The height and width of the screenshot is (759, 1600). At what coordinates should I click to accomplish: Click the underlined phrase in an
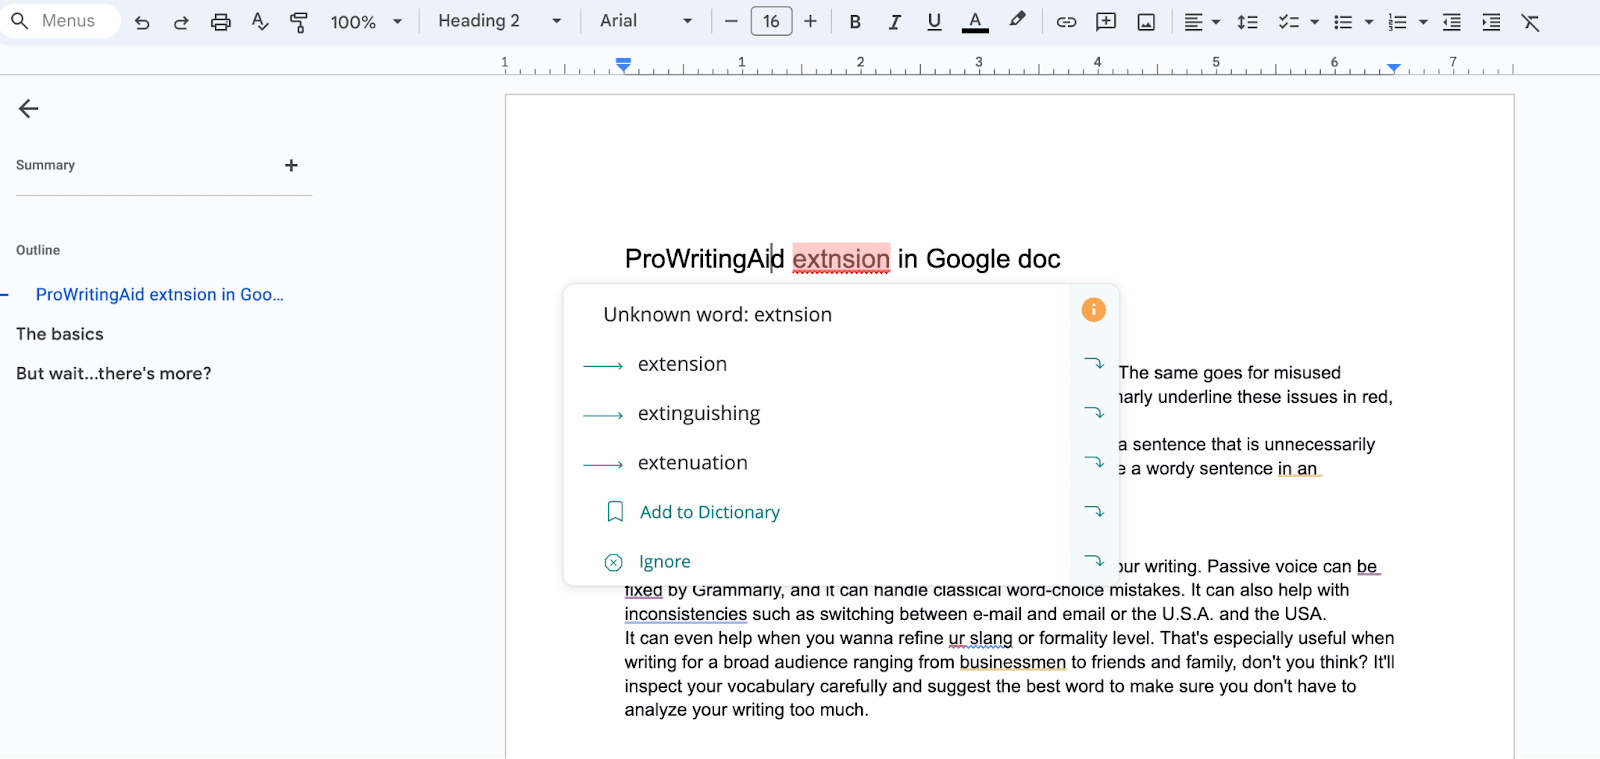click(x=1298, y=469)
